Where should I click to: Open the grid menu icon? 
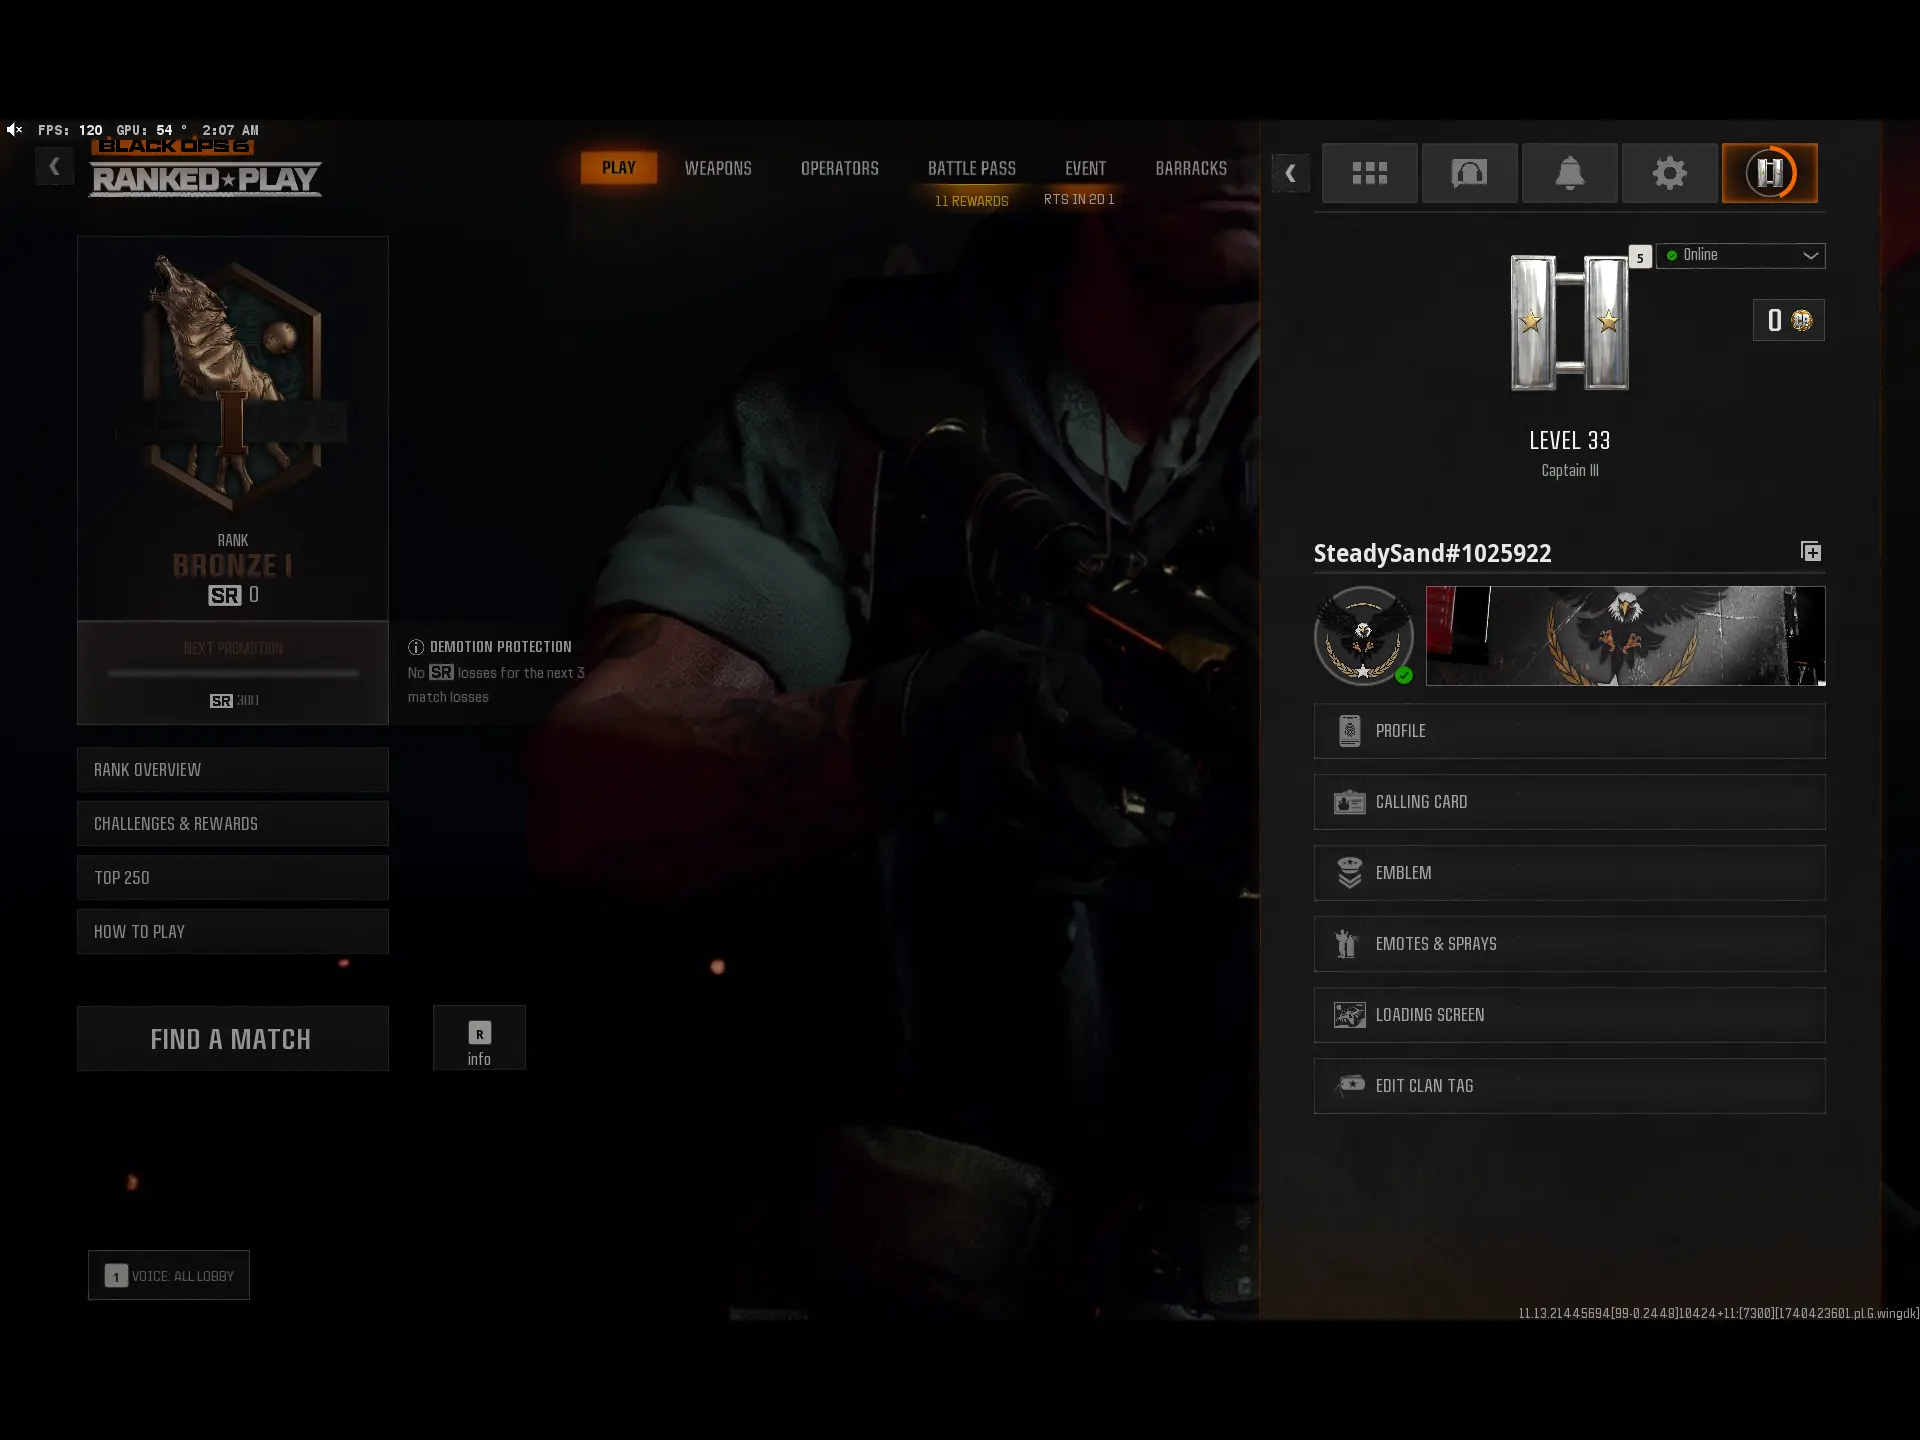pyautogui.click(x=1369, y=173)
